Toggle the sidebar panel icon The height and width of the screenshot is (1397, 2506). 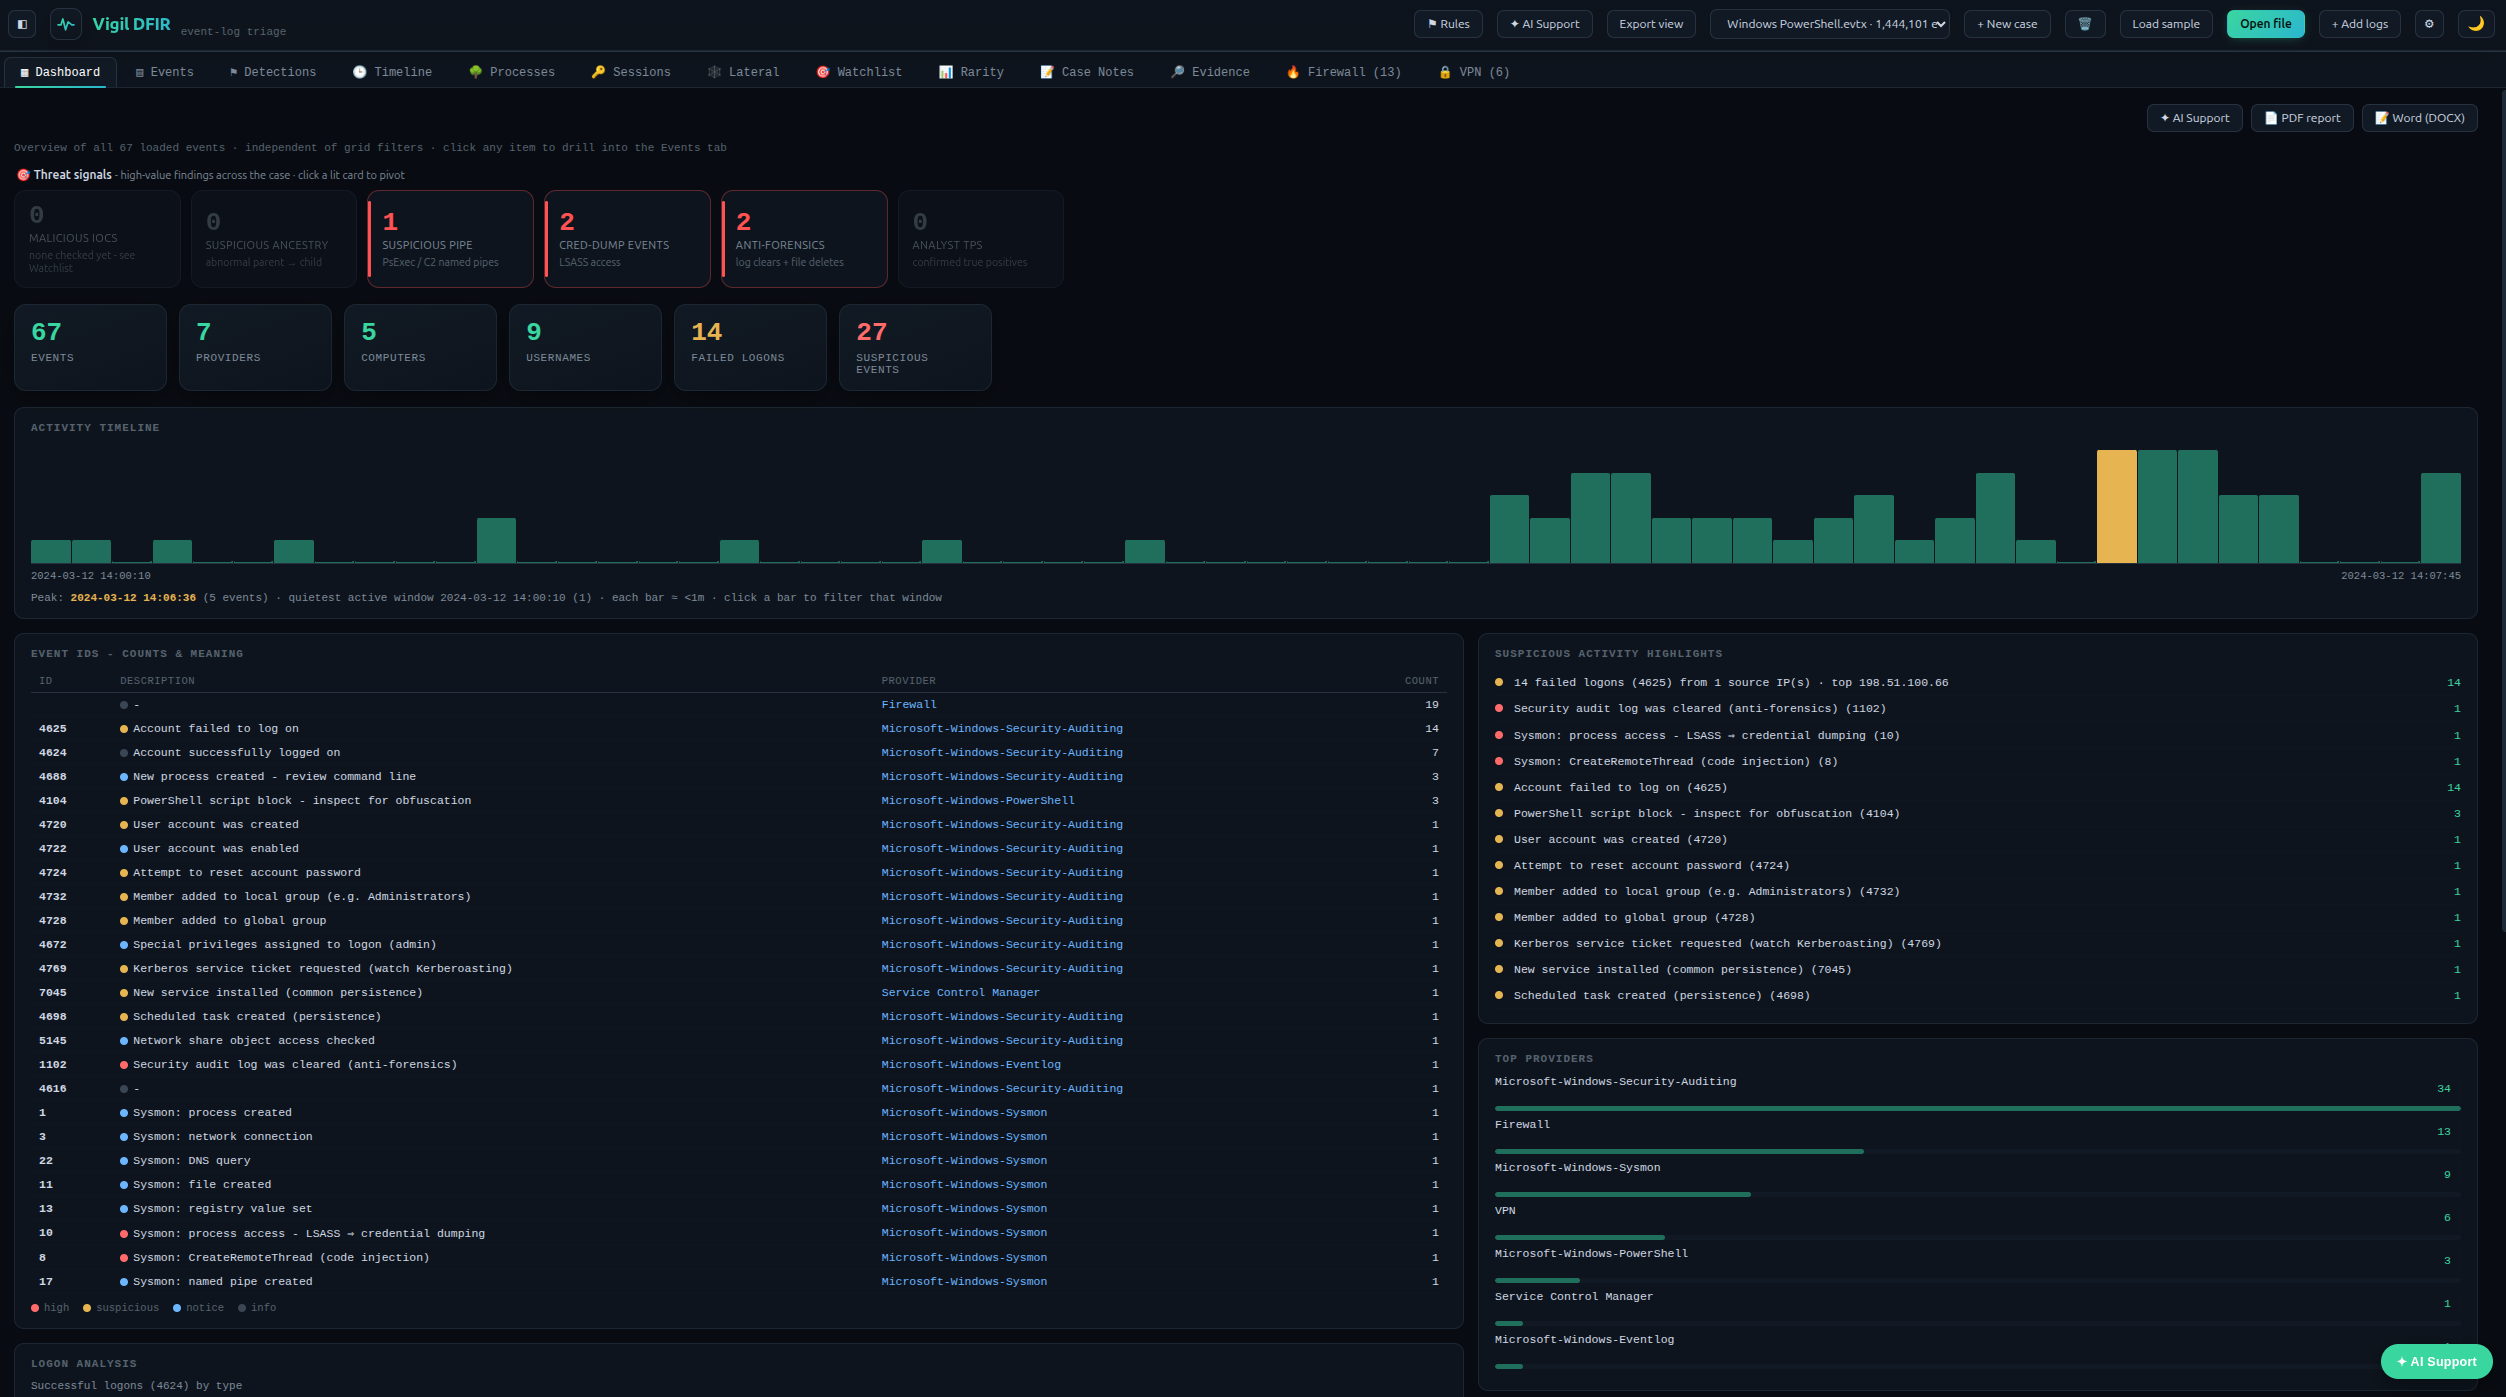tap(22, 24)
